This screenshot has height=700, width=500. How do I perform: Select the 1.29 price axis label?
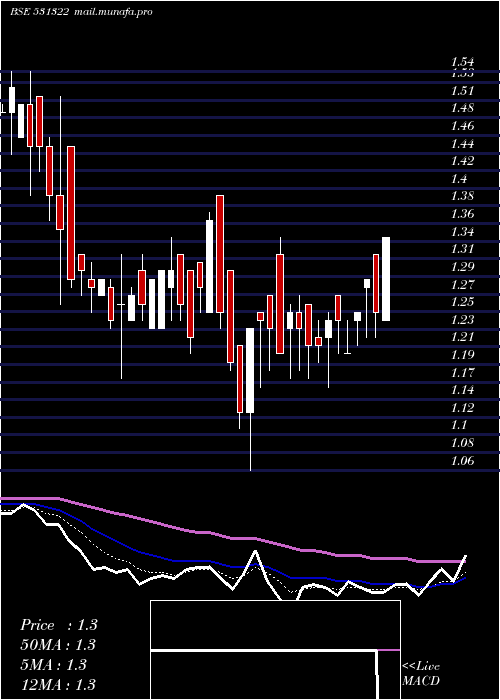point(462,267)
